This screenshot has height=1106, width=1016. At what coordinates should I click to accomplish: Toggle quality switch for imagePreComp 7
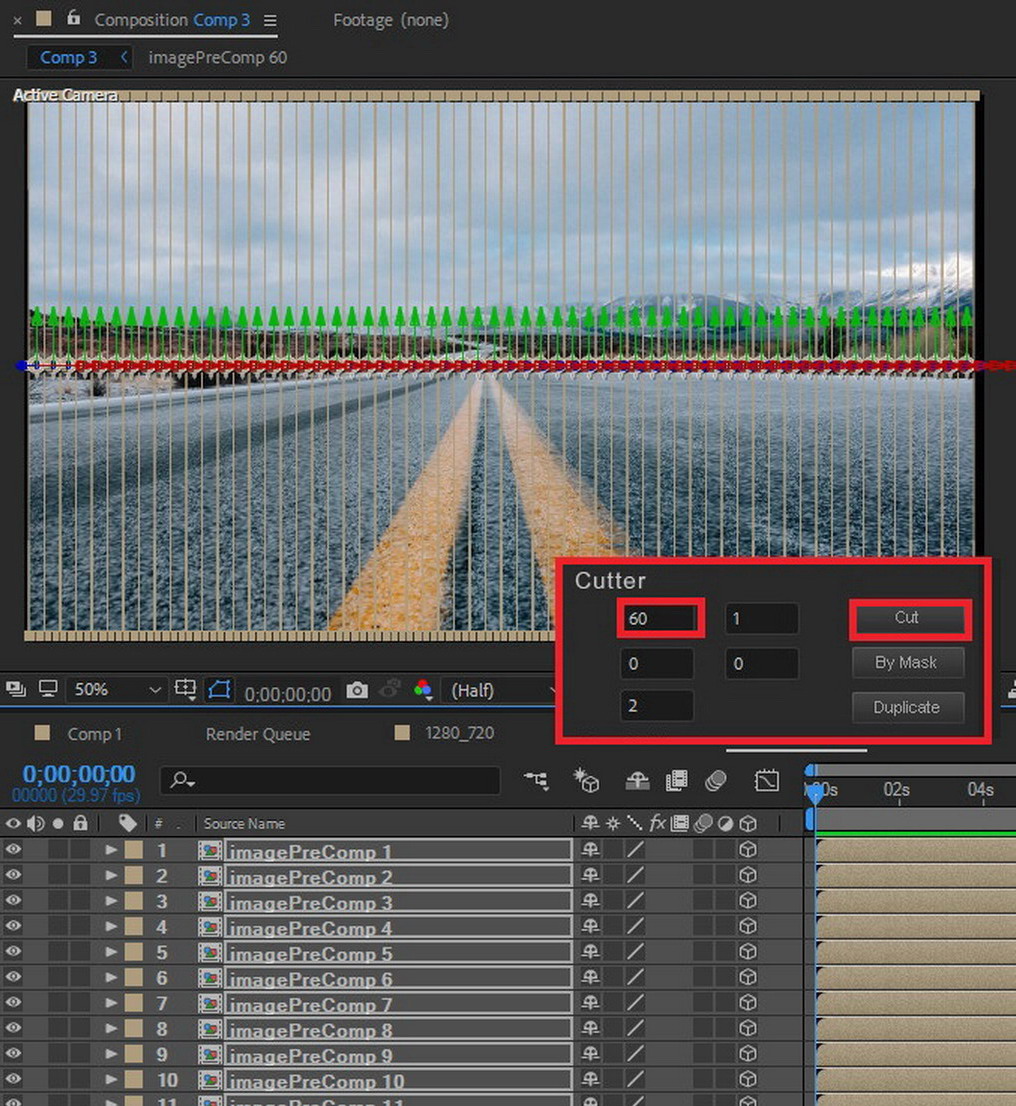[635, 1002]
